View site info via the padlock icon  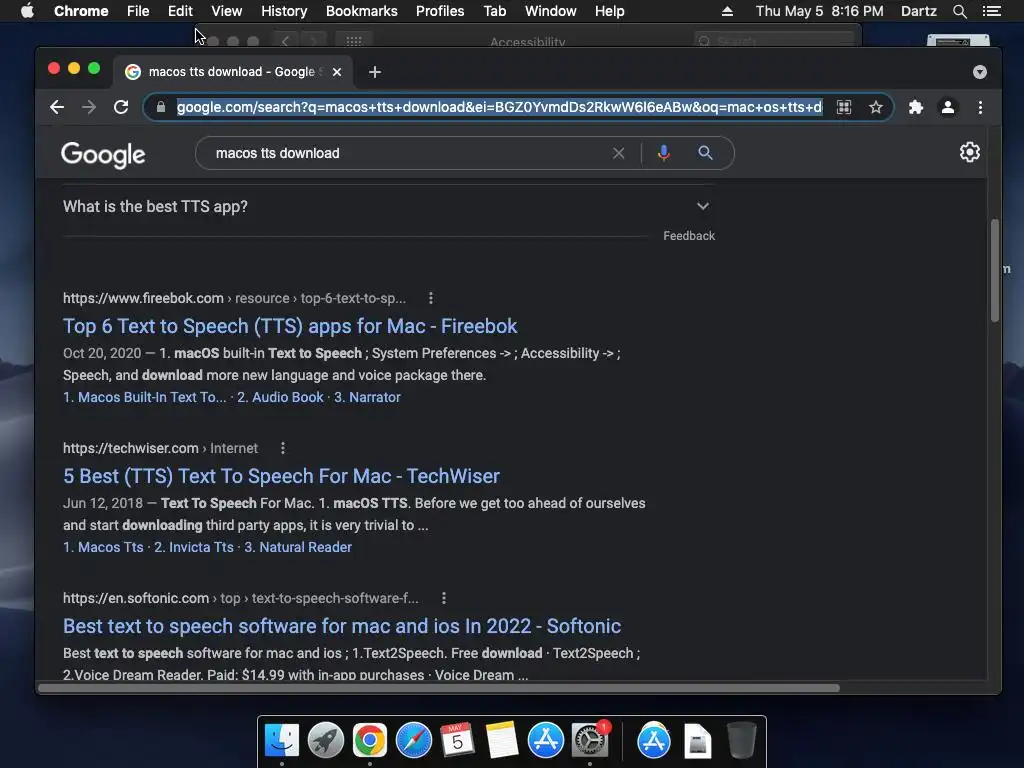pyautogui.click(x=161, y=107)
